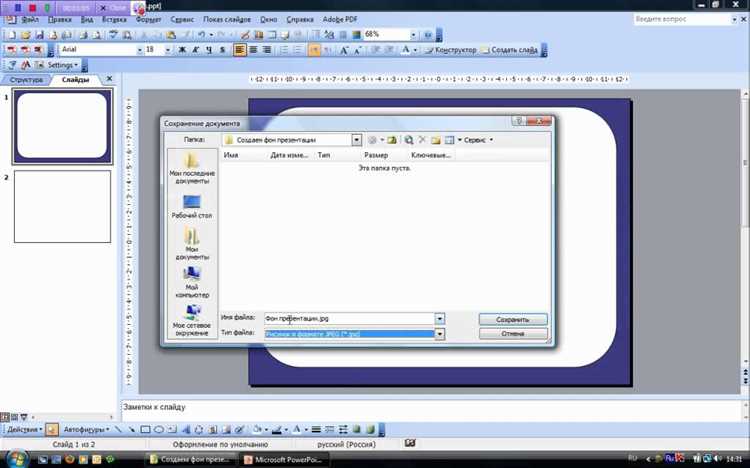Select the Line tool in drawing toolbar
750x468 pixels.
click(118, 429)
